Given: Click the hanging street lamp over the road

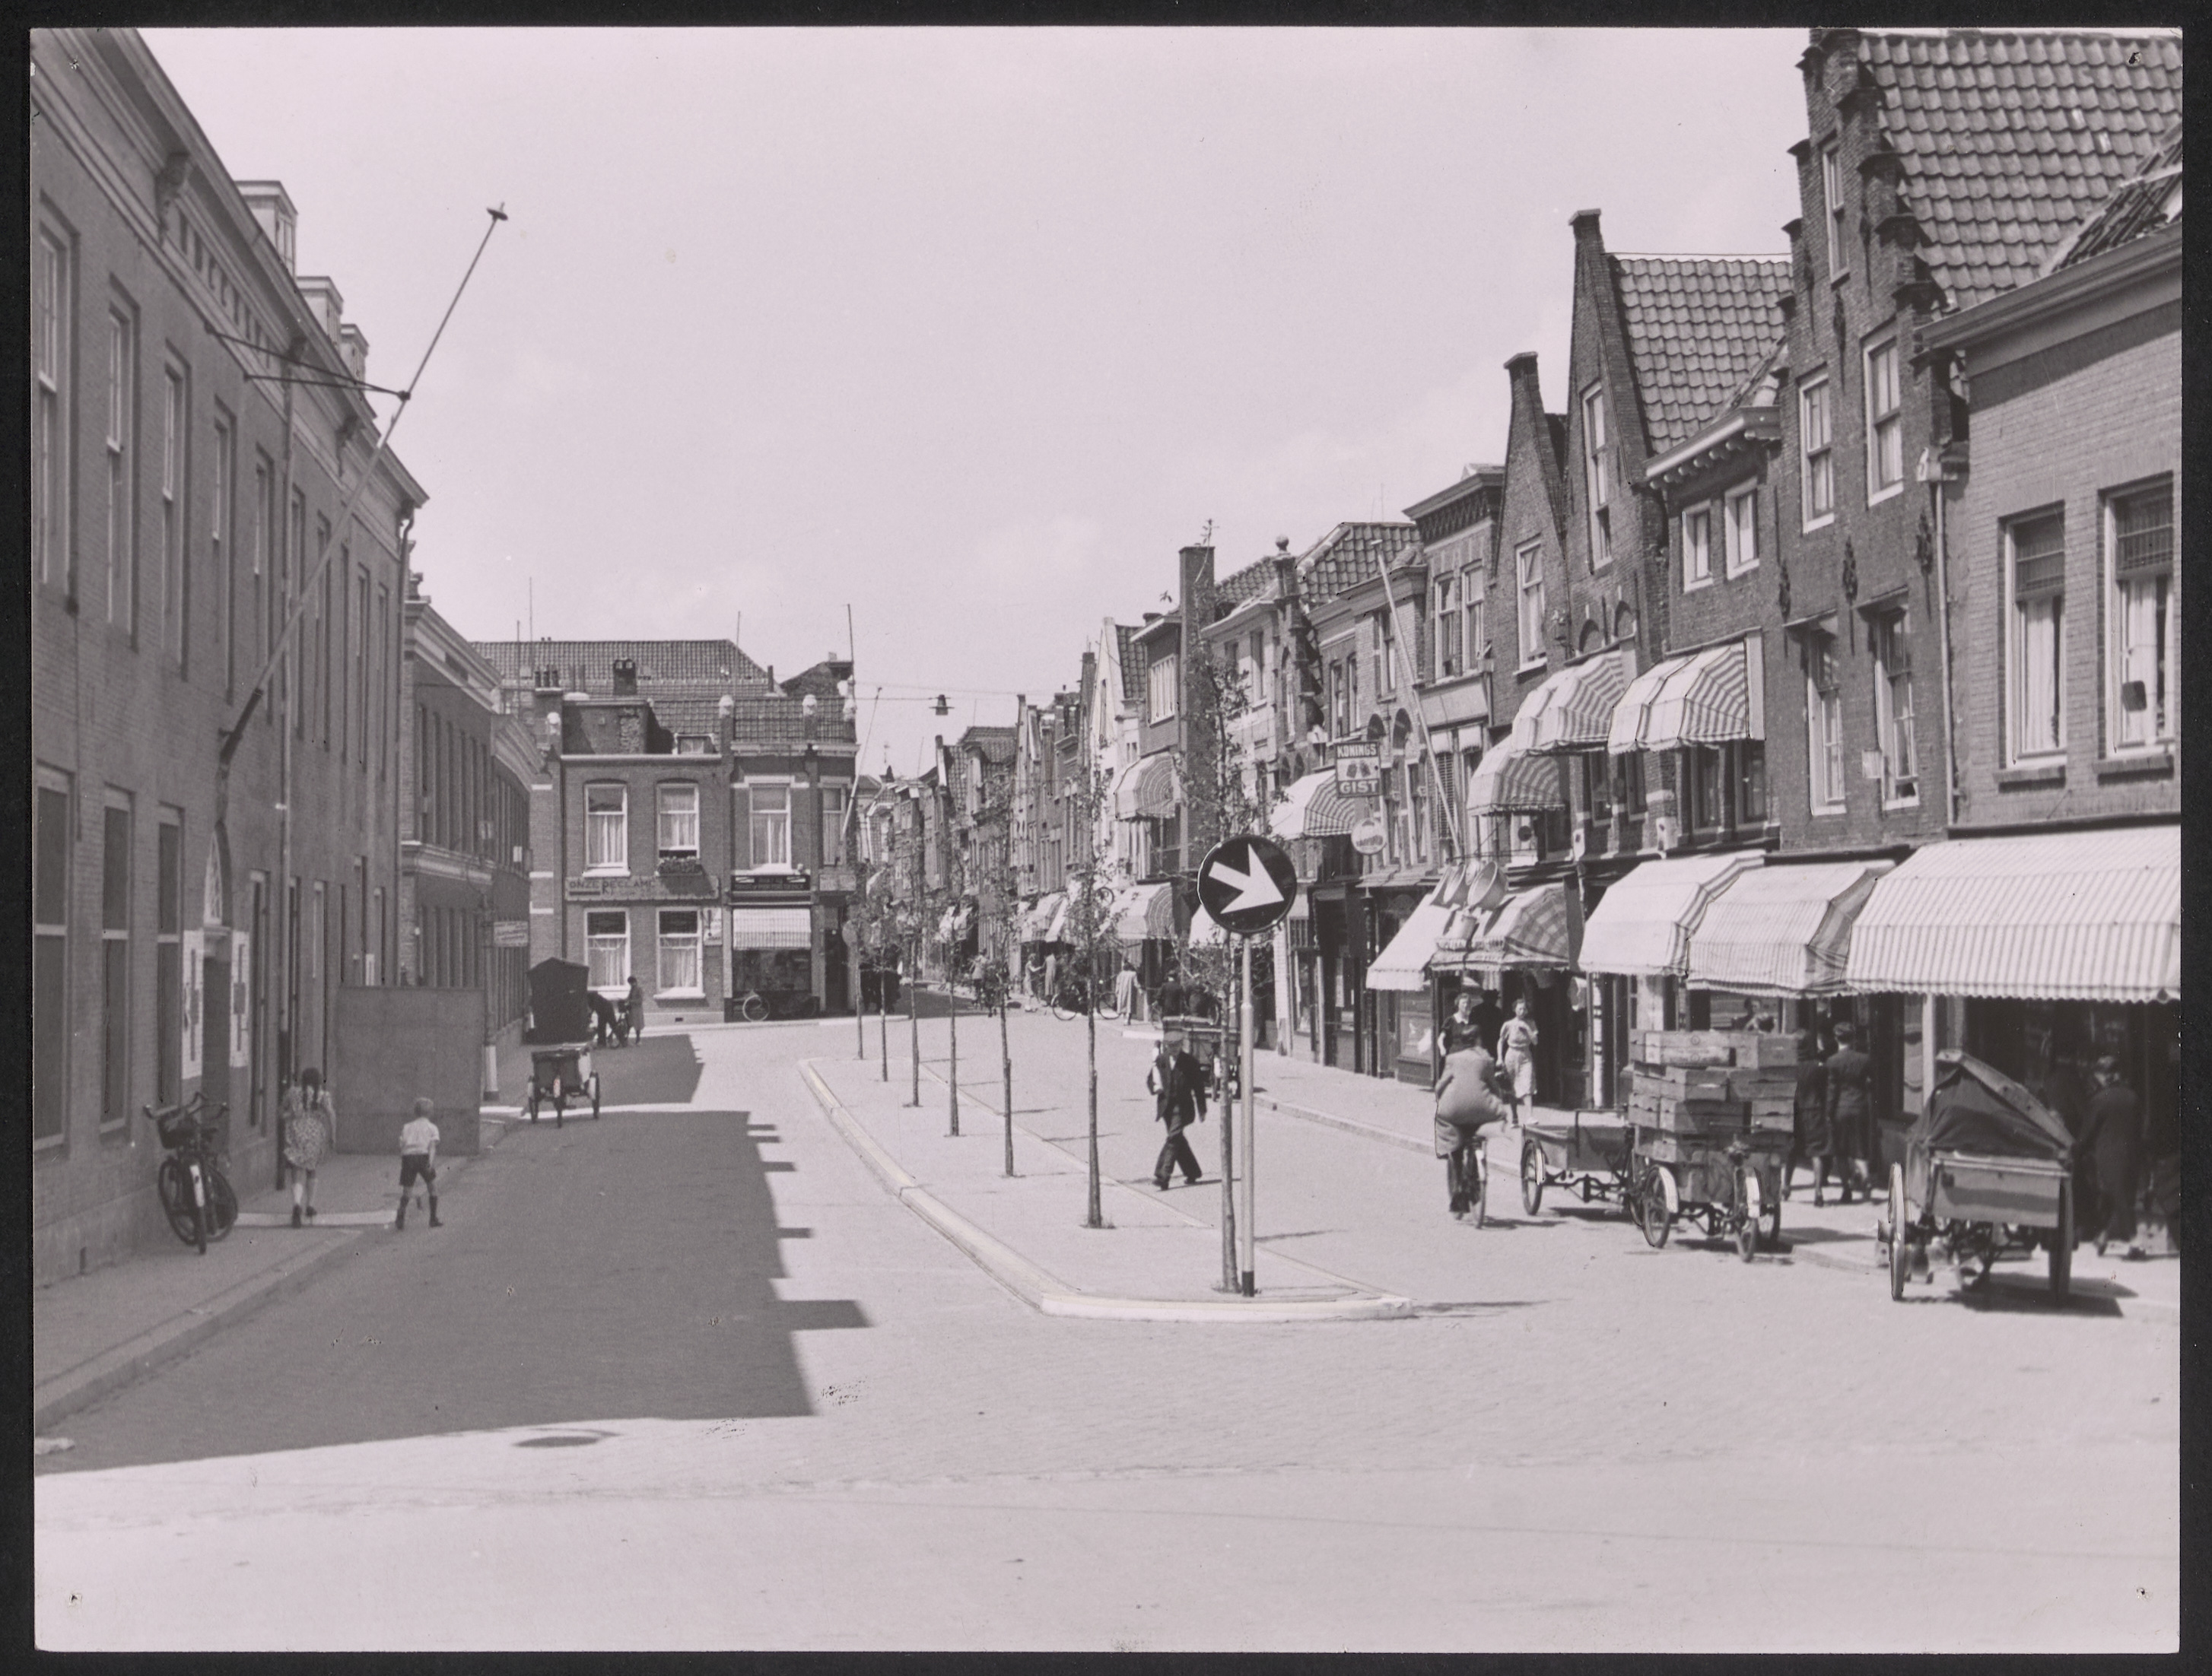Looking at the screenshot, I should click(940, 706).
